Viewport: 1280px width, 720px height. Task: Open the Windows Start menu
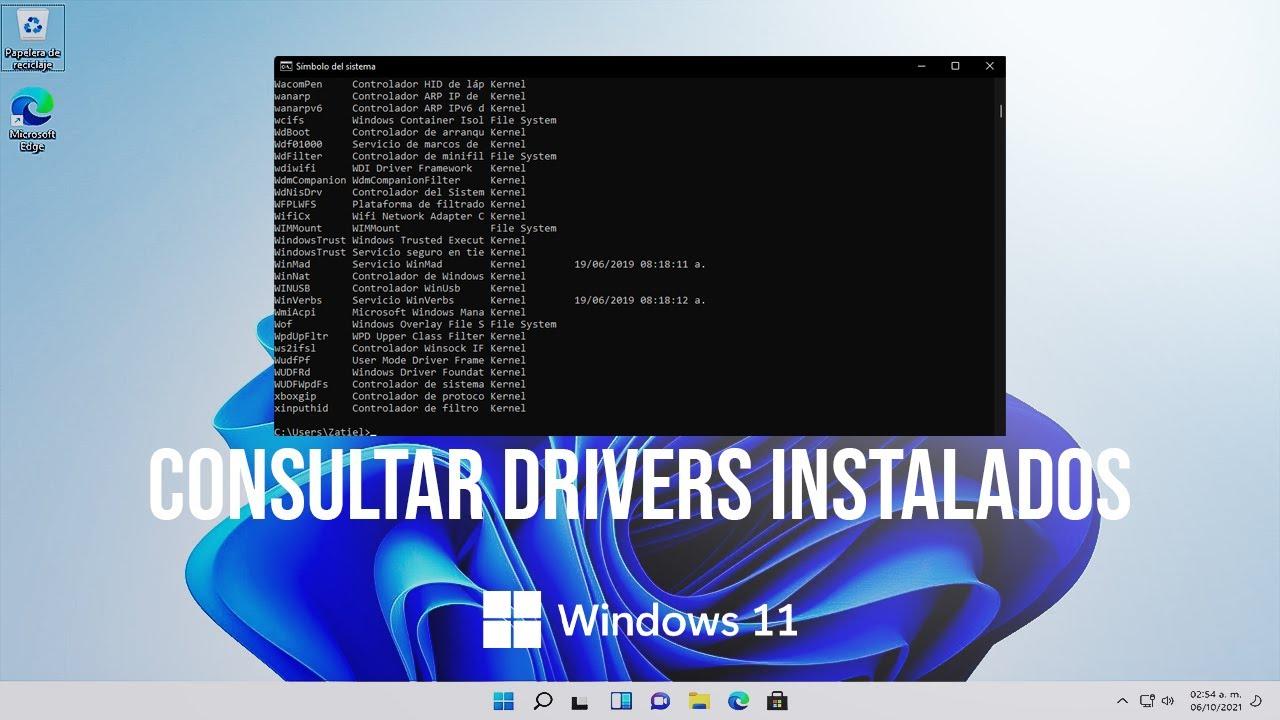coord(503,700)
